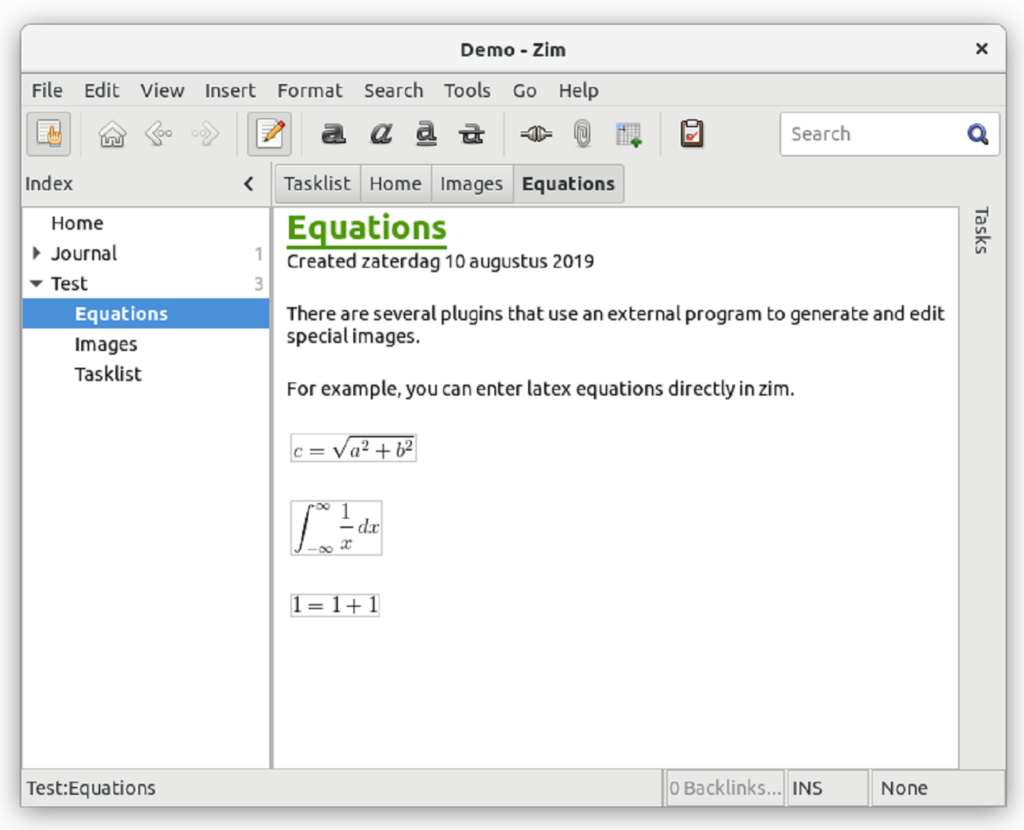Apply italic formatting via the toolbar icon
This screenshot has height=830, width=1024.
(381, 133)
